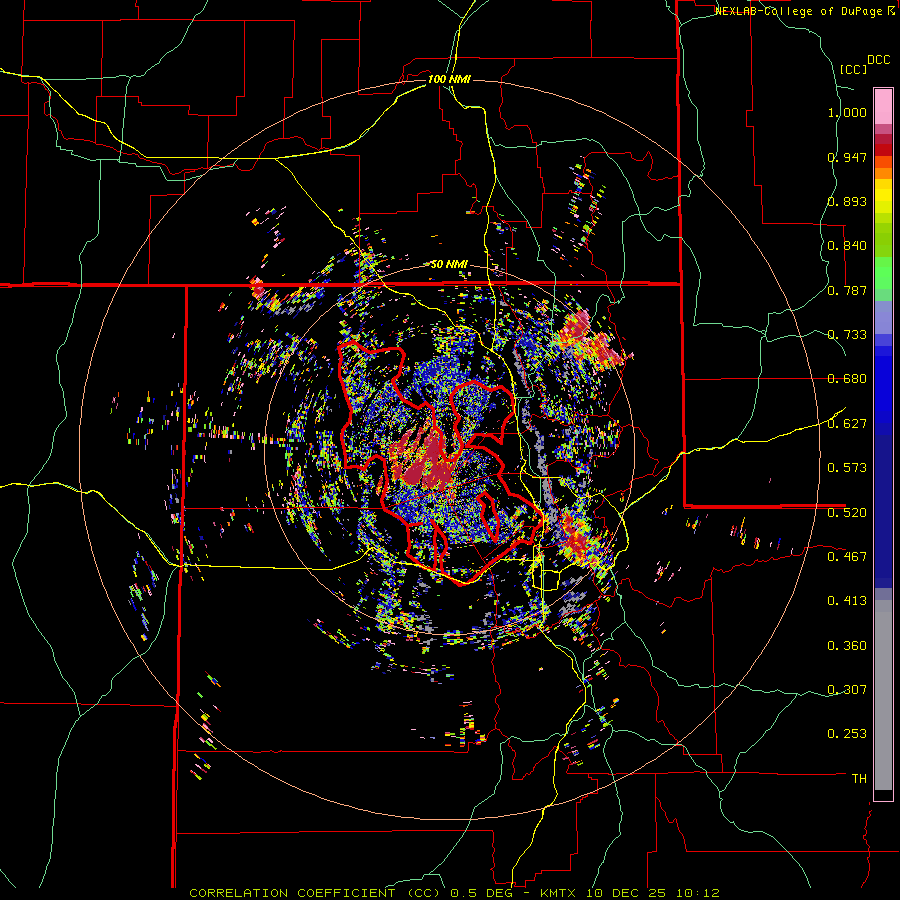Click the DCC label above the color scale
Image resolution: width=900 pixels, height=900 pixels.
coord(879,60)
